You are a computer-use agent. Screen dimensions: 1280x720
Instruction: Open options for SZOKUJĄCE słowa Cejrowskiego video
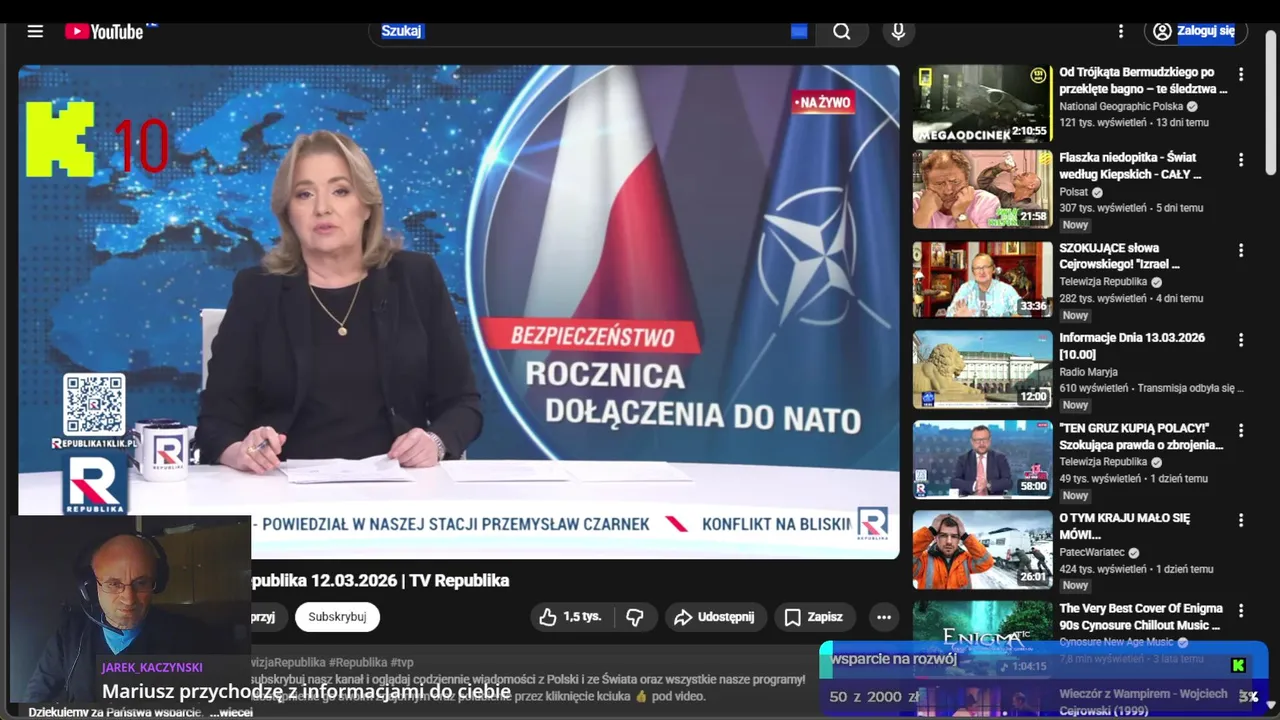(1241, 250)
